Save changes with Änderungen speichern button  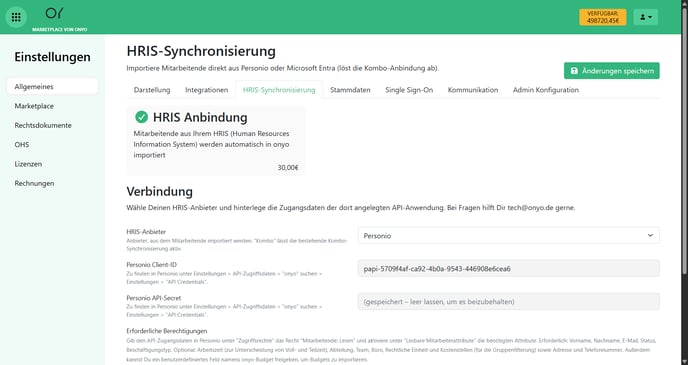(612, 71)
